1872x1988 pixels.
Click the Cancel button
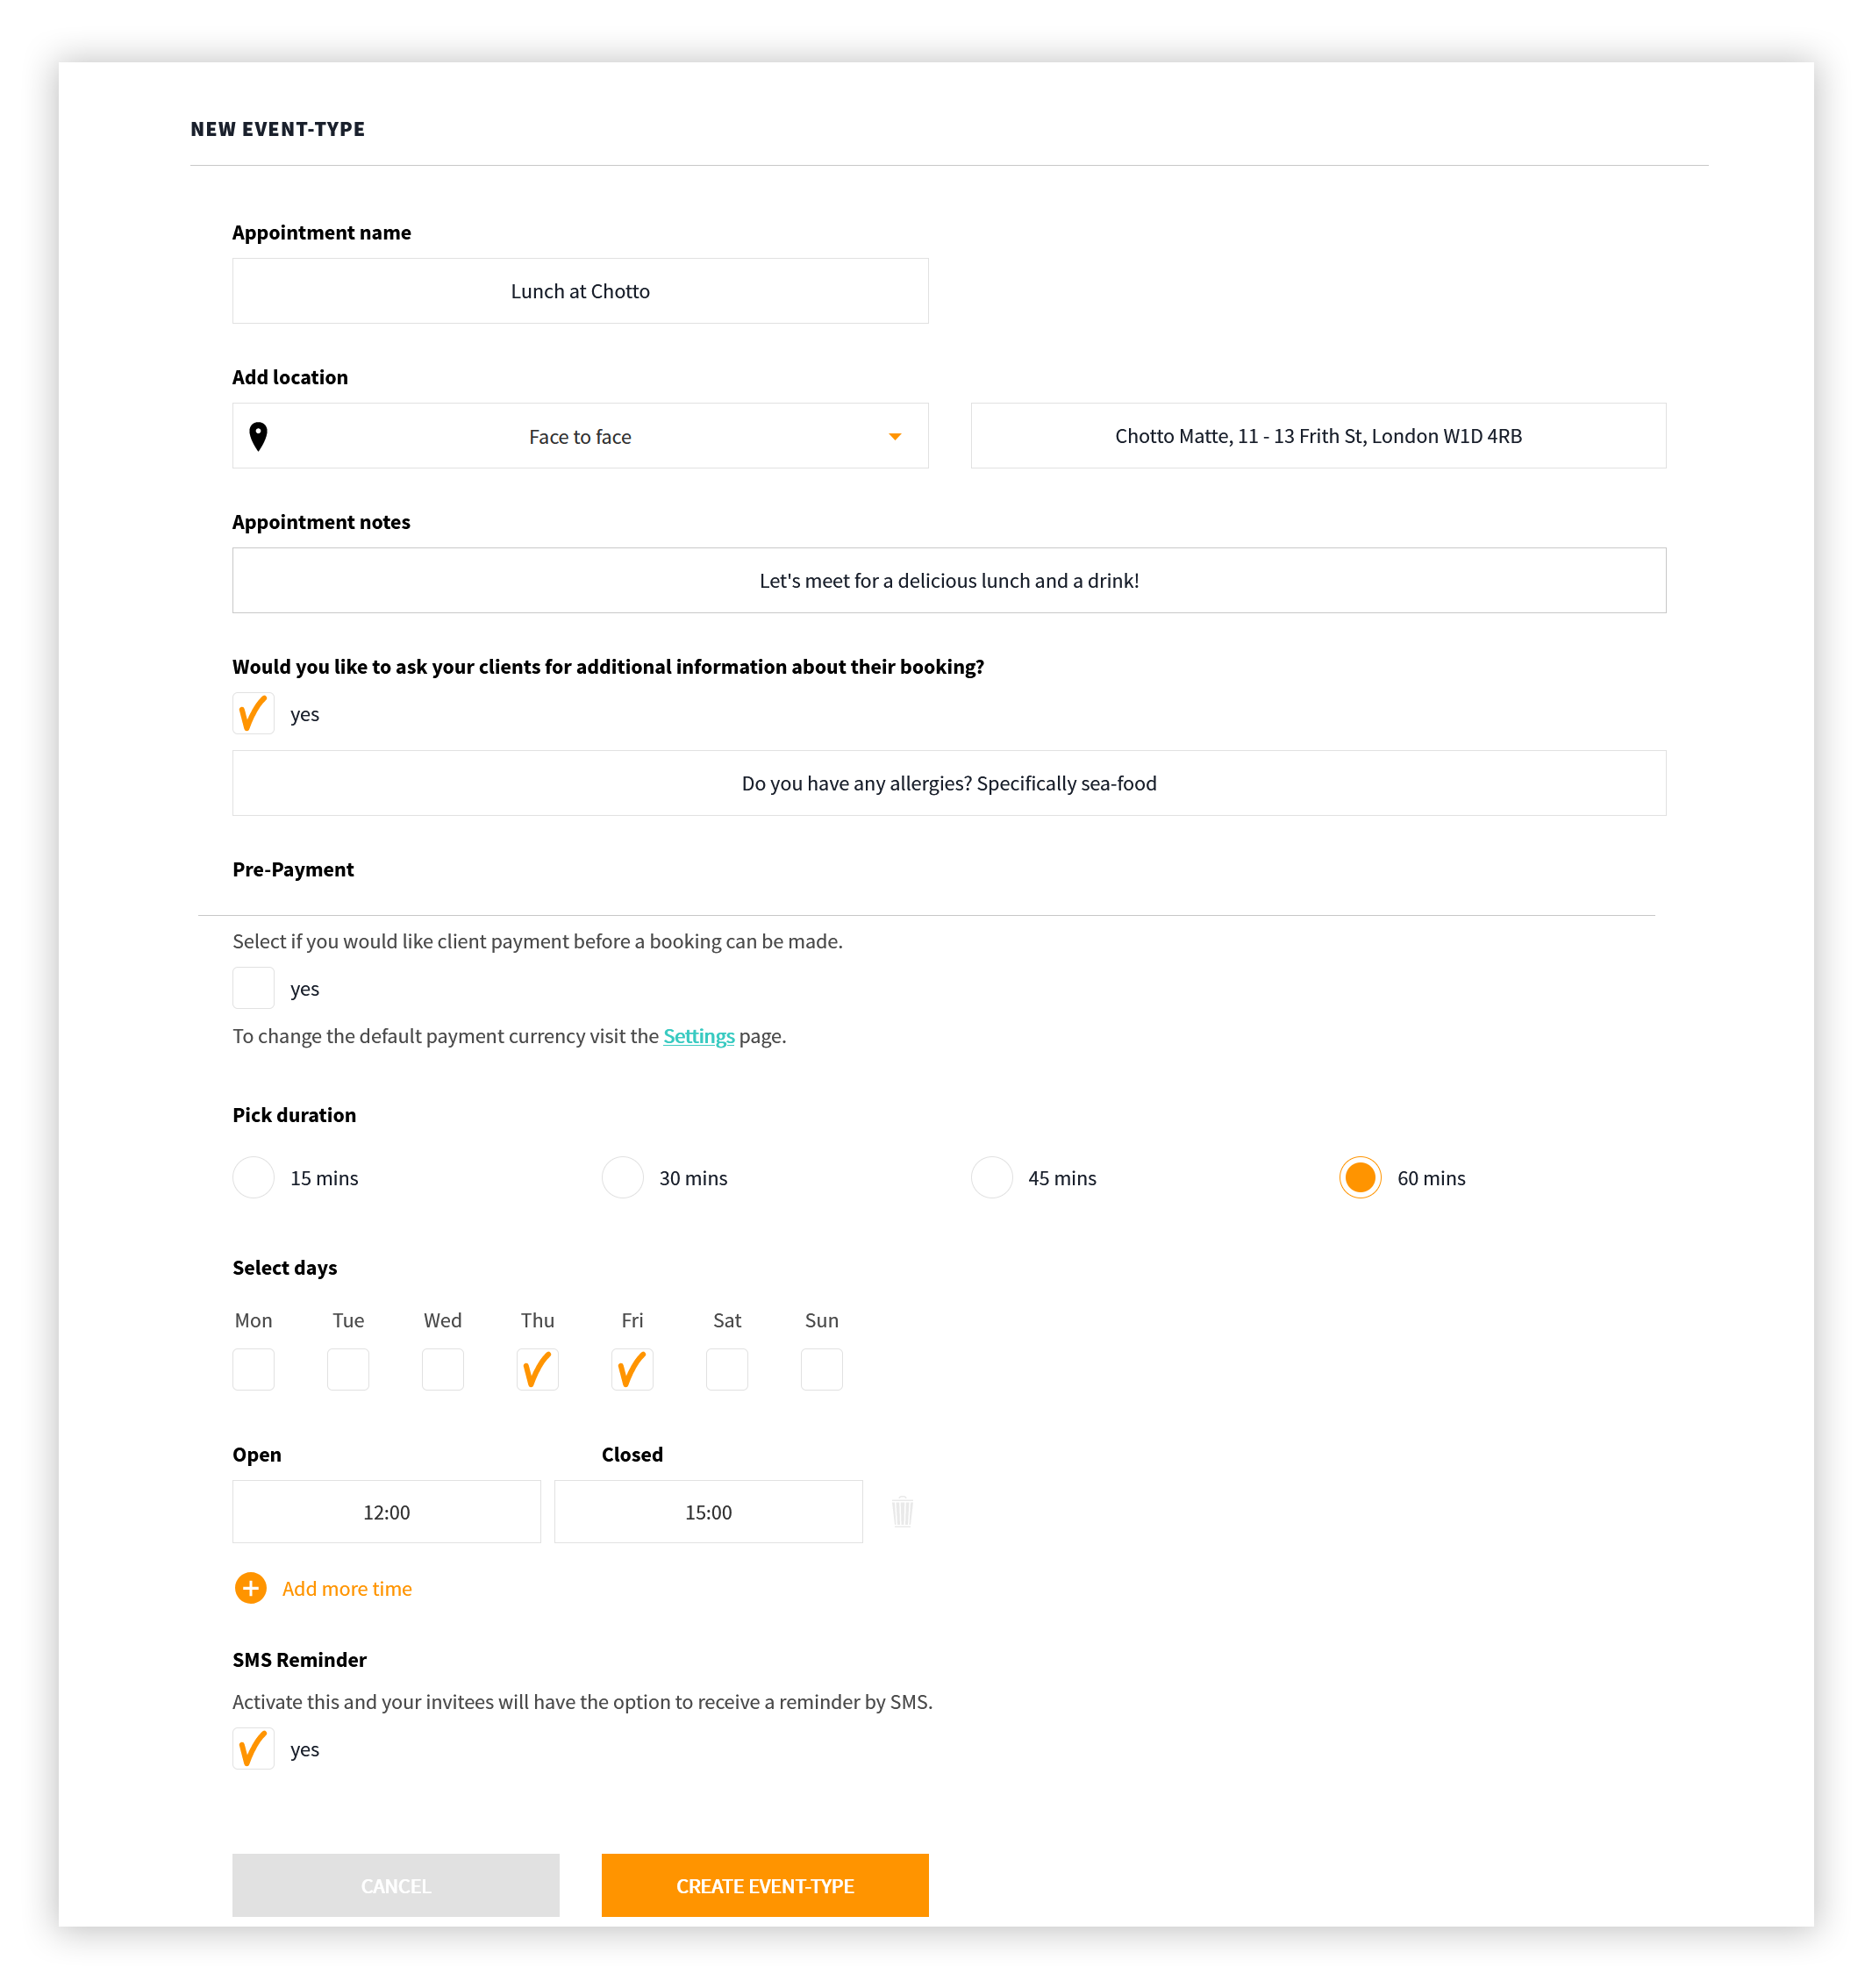[396, 1885]
